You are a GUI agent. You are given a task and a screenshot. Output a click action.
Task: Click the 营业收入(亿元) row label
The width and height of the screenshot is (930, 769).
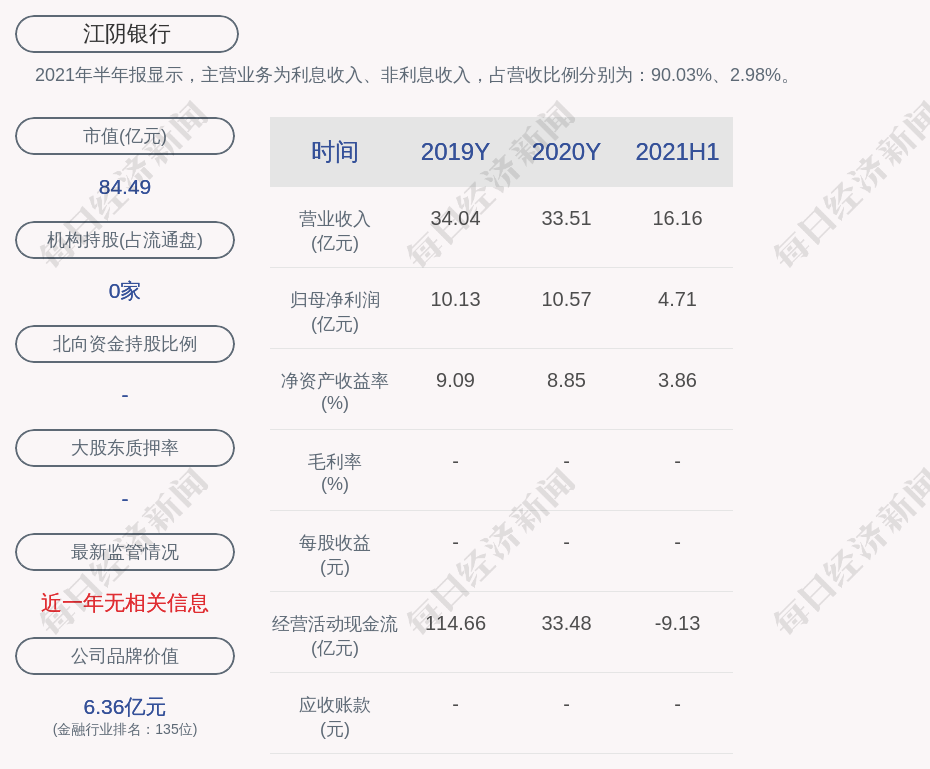tap(335, 231)
